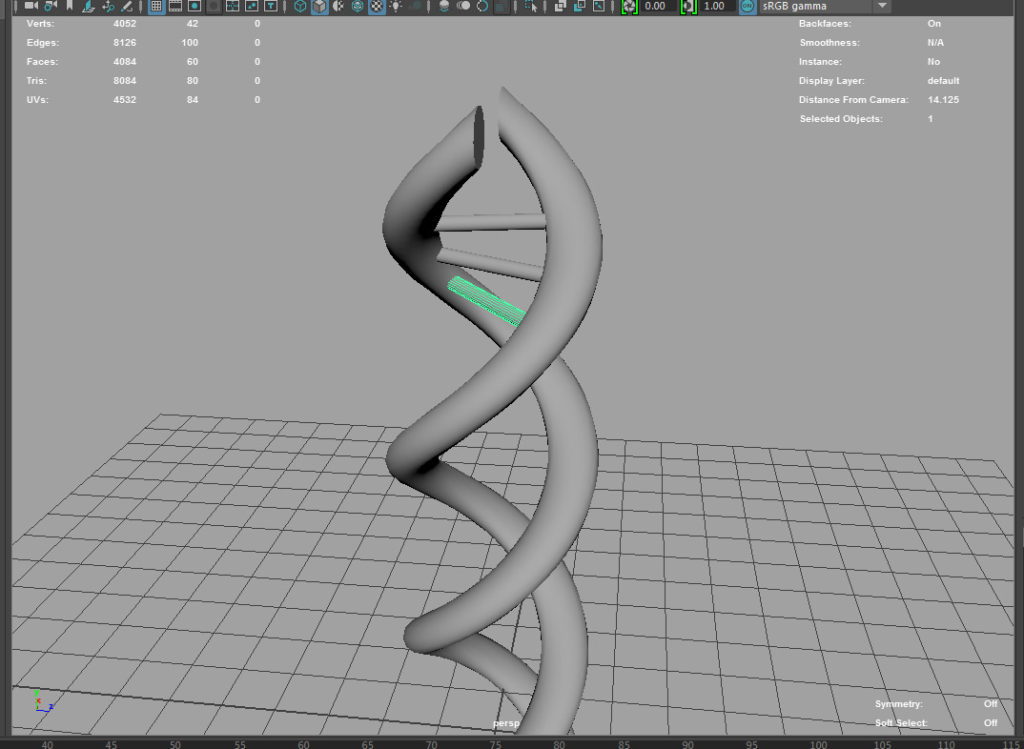Toggle X-Ray Active Components icon
This screenshot has width=1024, height=749.
click(579, 6)
